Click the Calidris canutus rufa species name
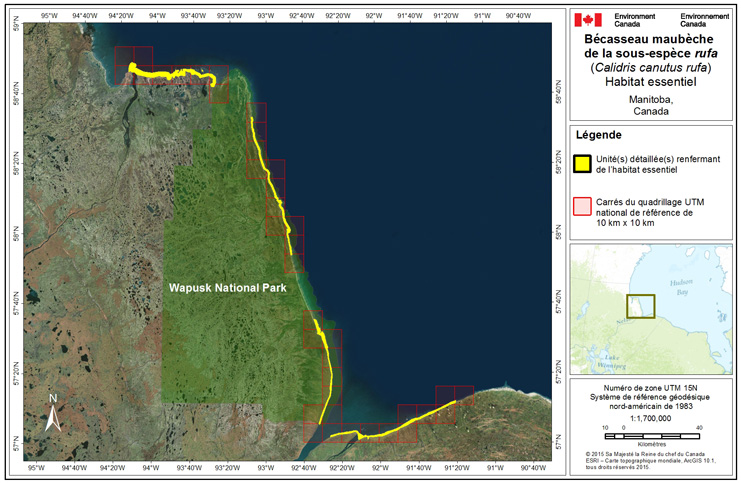 [650, 67]
